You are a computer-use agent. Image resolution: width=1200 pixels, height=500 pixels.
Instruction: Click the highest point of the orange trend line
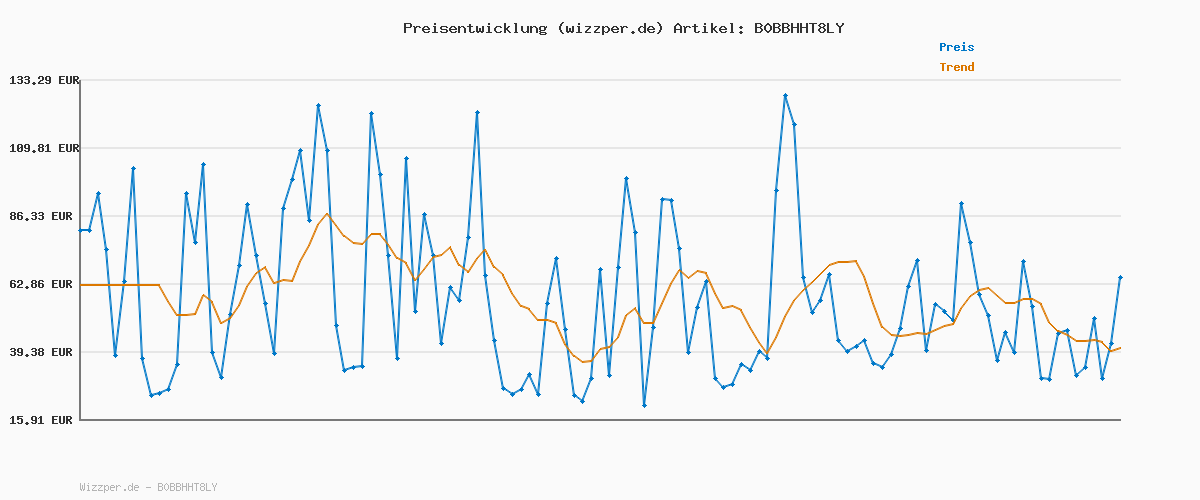pos(327,214)
